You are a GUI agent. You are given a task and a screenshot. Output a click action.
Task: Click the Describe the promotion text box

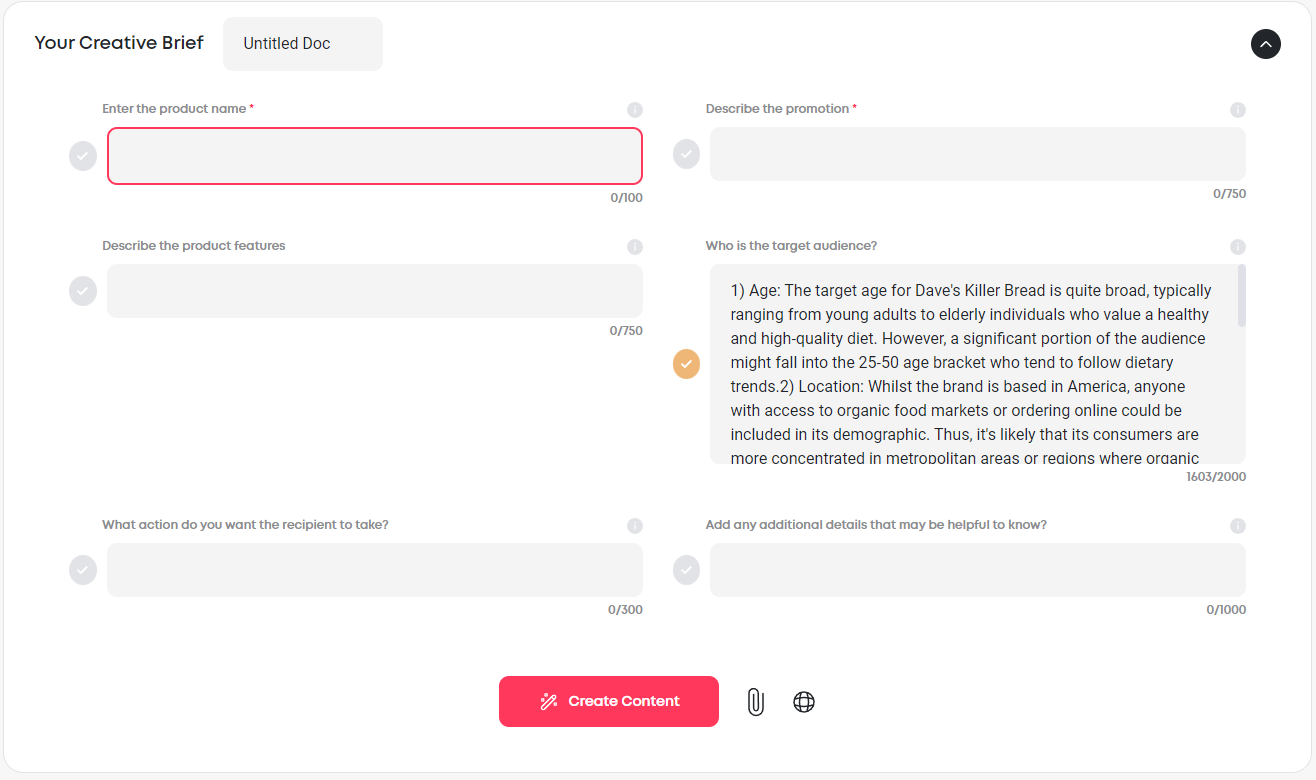point(978,154)
